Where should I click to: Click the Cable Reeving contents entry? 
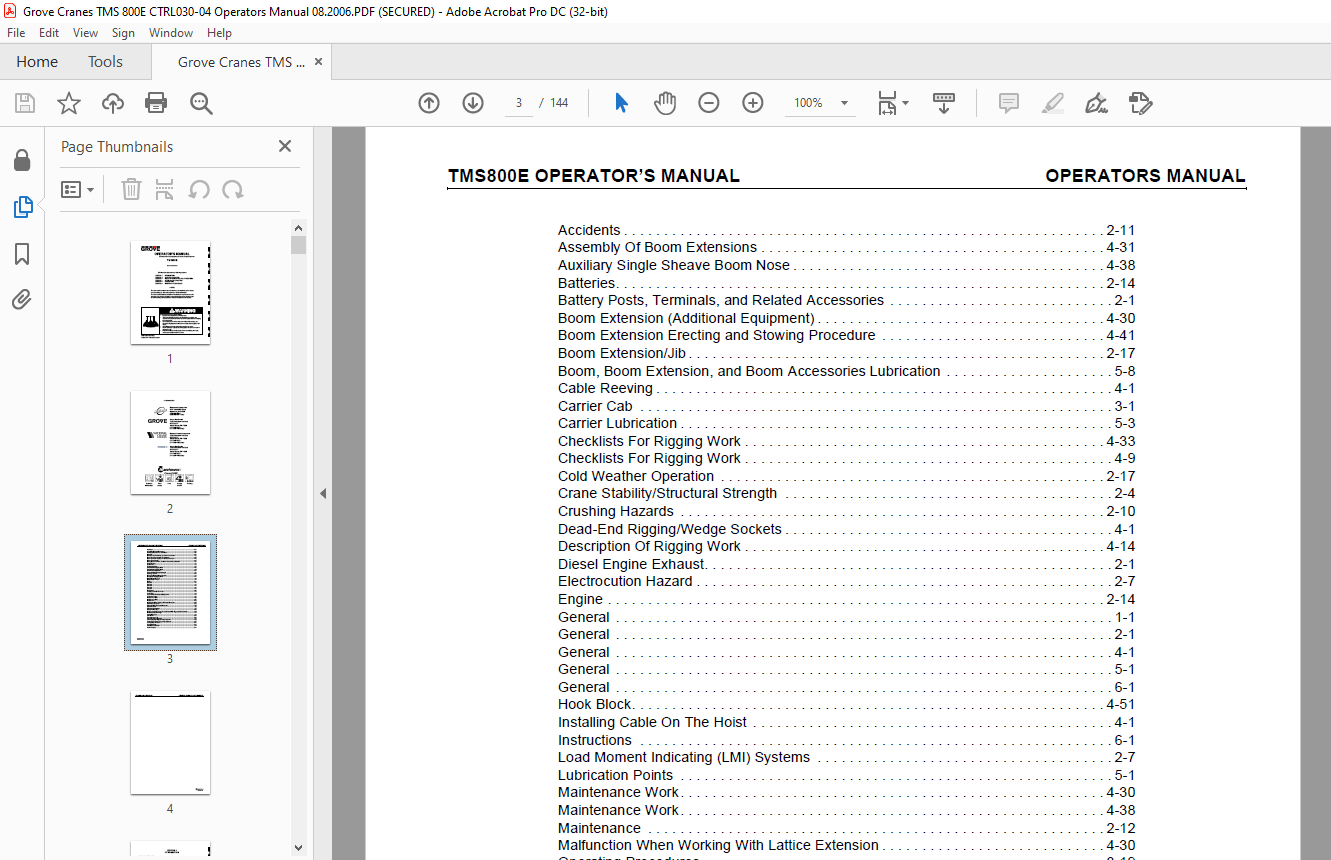(846, 388)
